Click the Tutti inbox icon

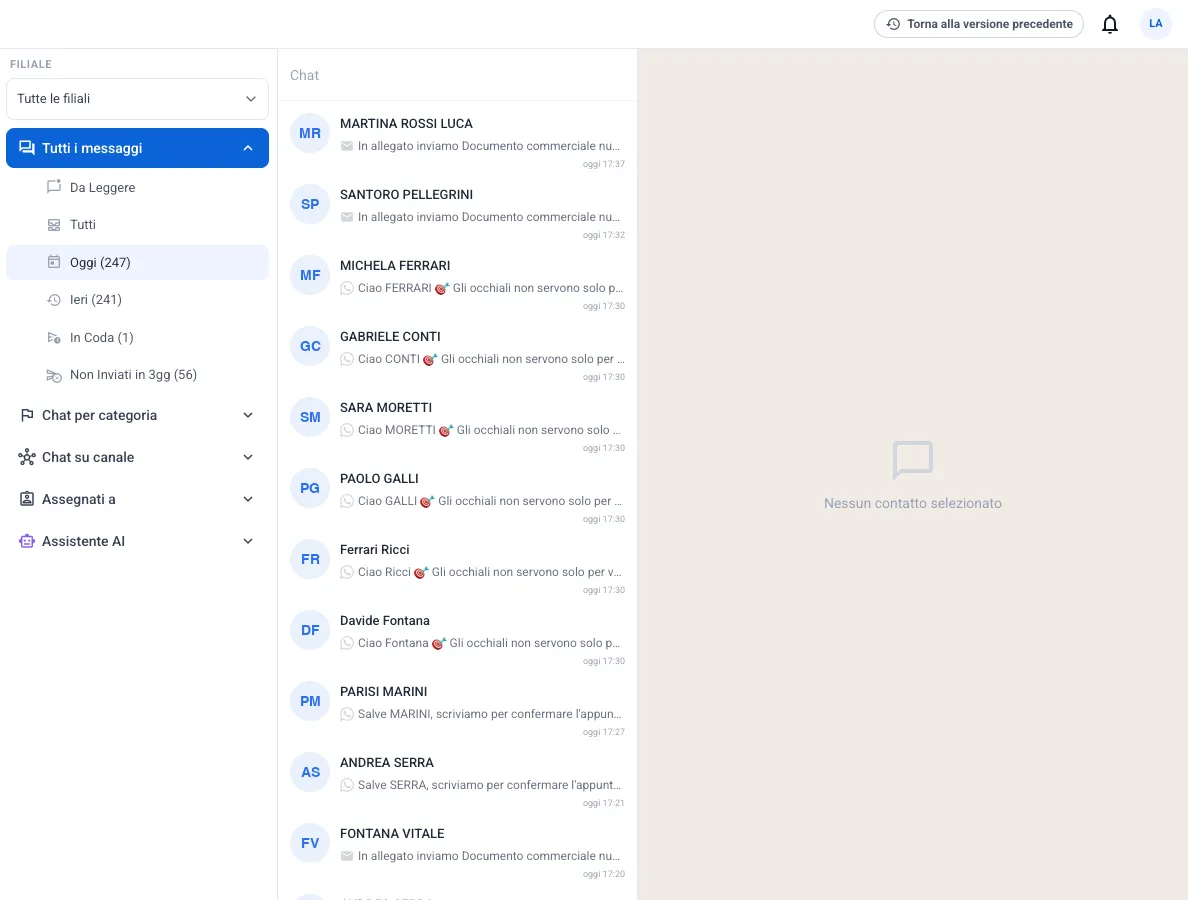(x=54, y=225)
